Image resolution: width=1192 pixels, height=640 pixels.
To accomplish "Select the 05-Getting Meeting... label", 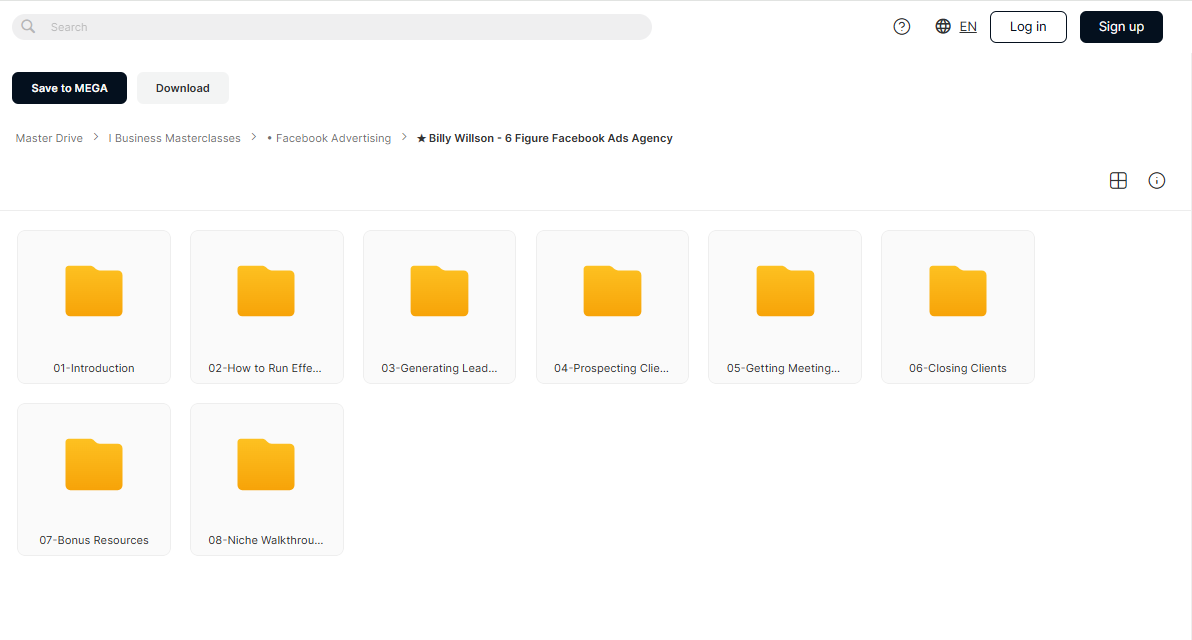I will pyautogui.click(x=783, y=368).
